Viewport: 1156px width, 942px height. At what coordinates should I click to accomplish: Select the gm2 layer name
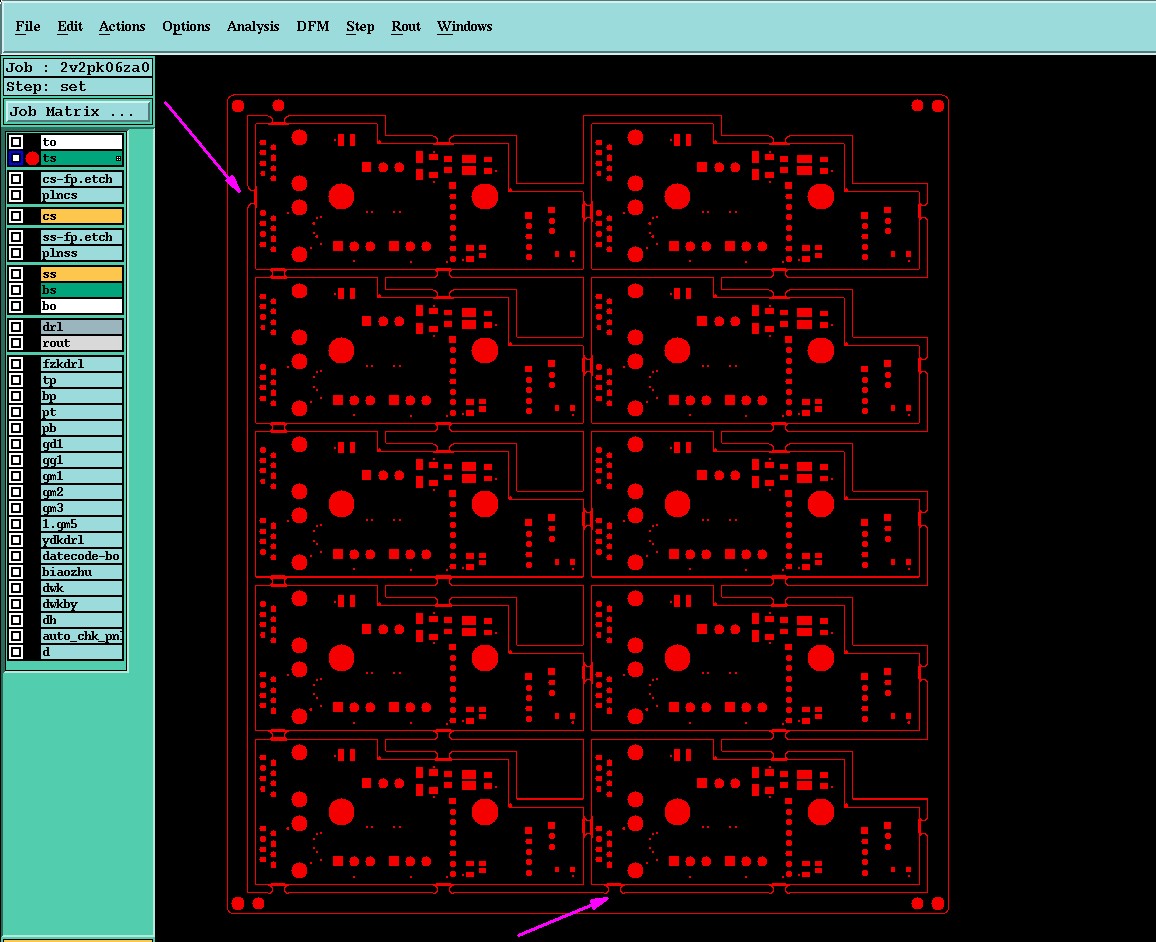point(81,492)
